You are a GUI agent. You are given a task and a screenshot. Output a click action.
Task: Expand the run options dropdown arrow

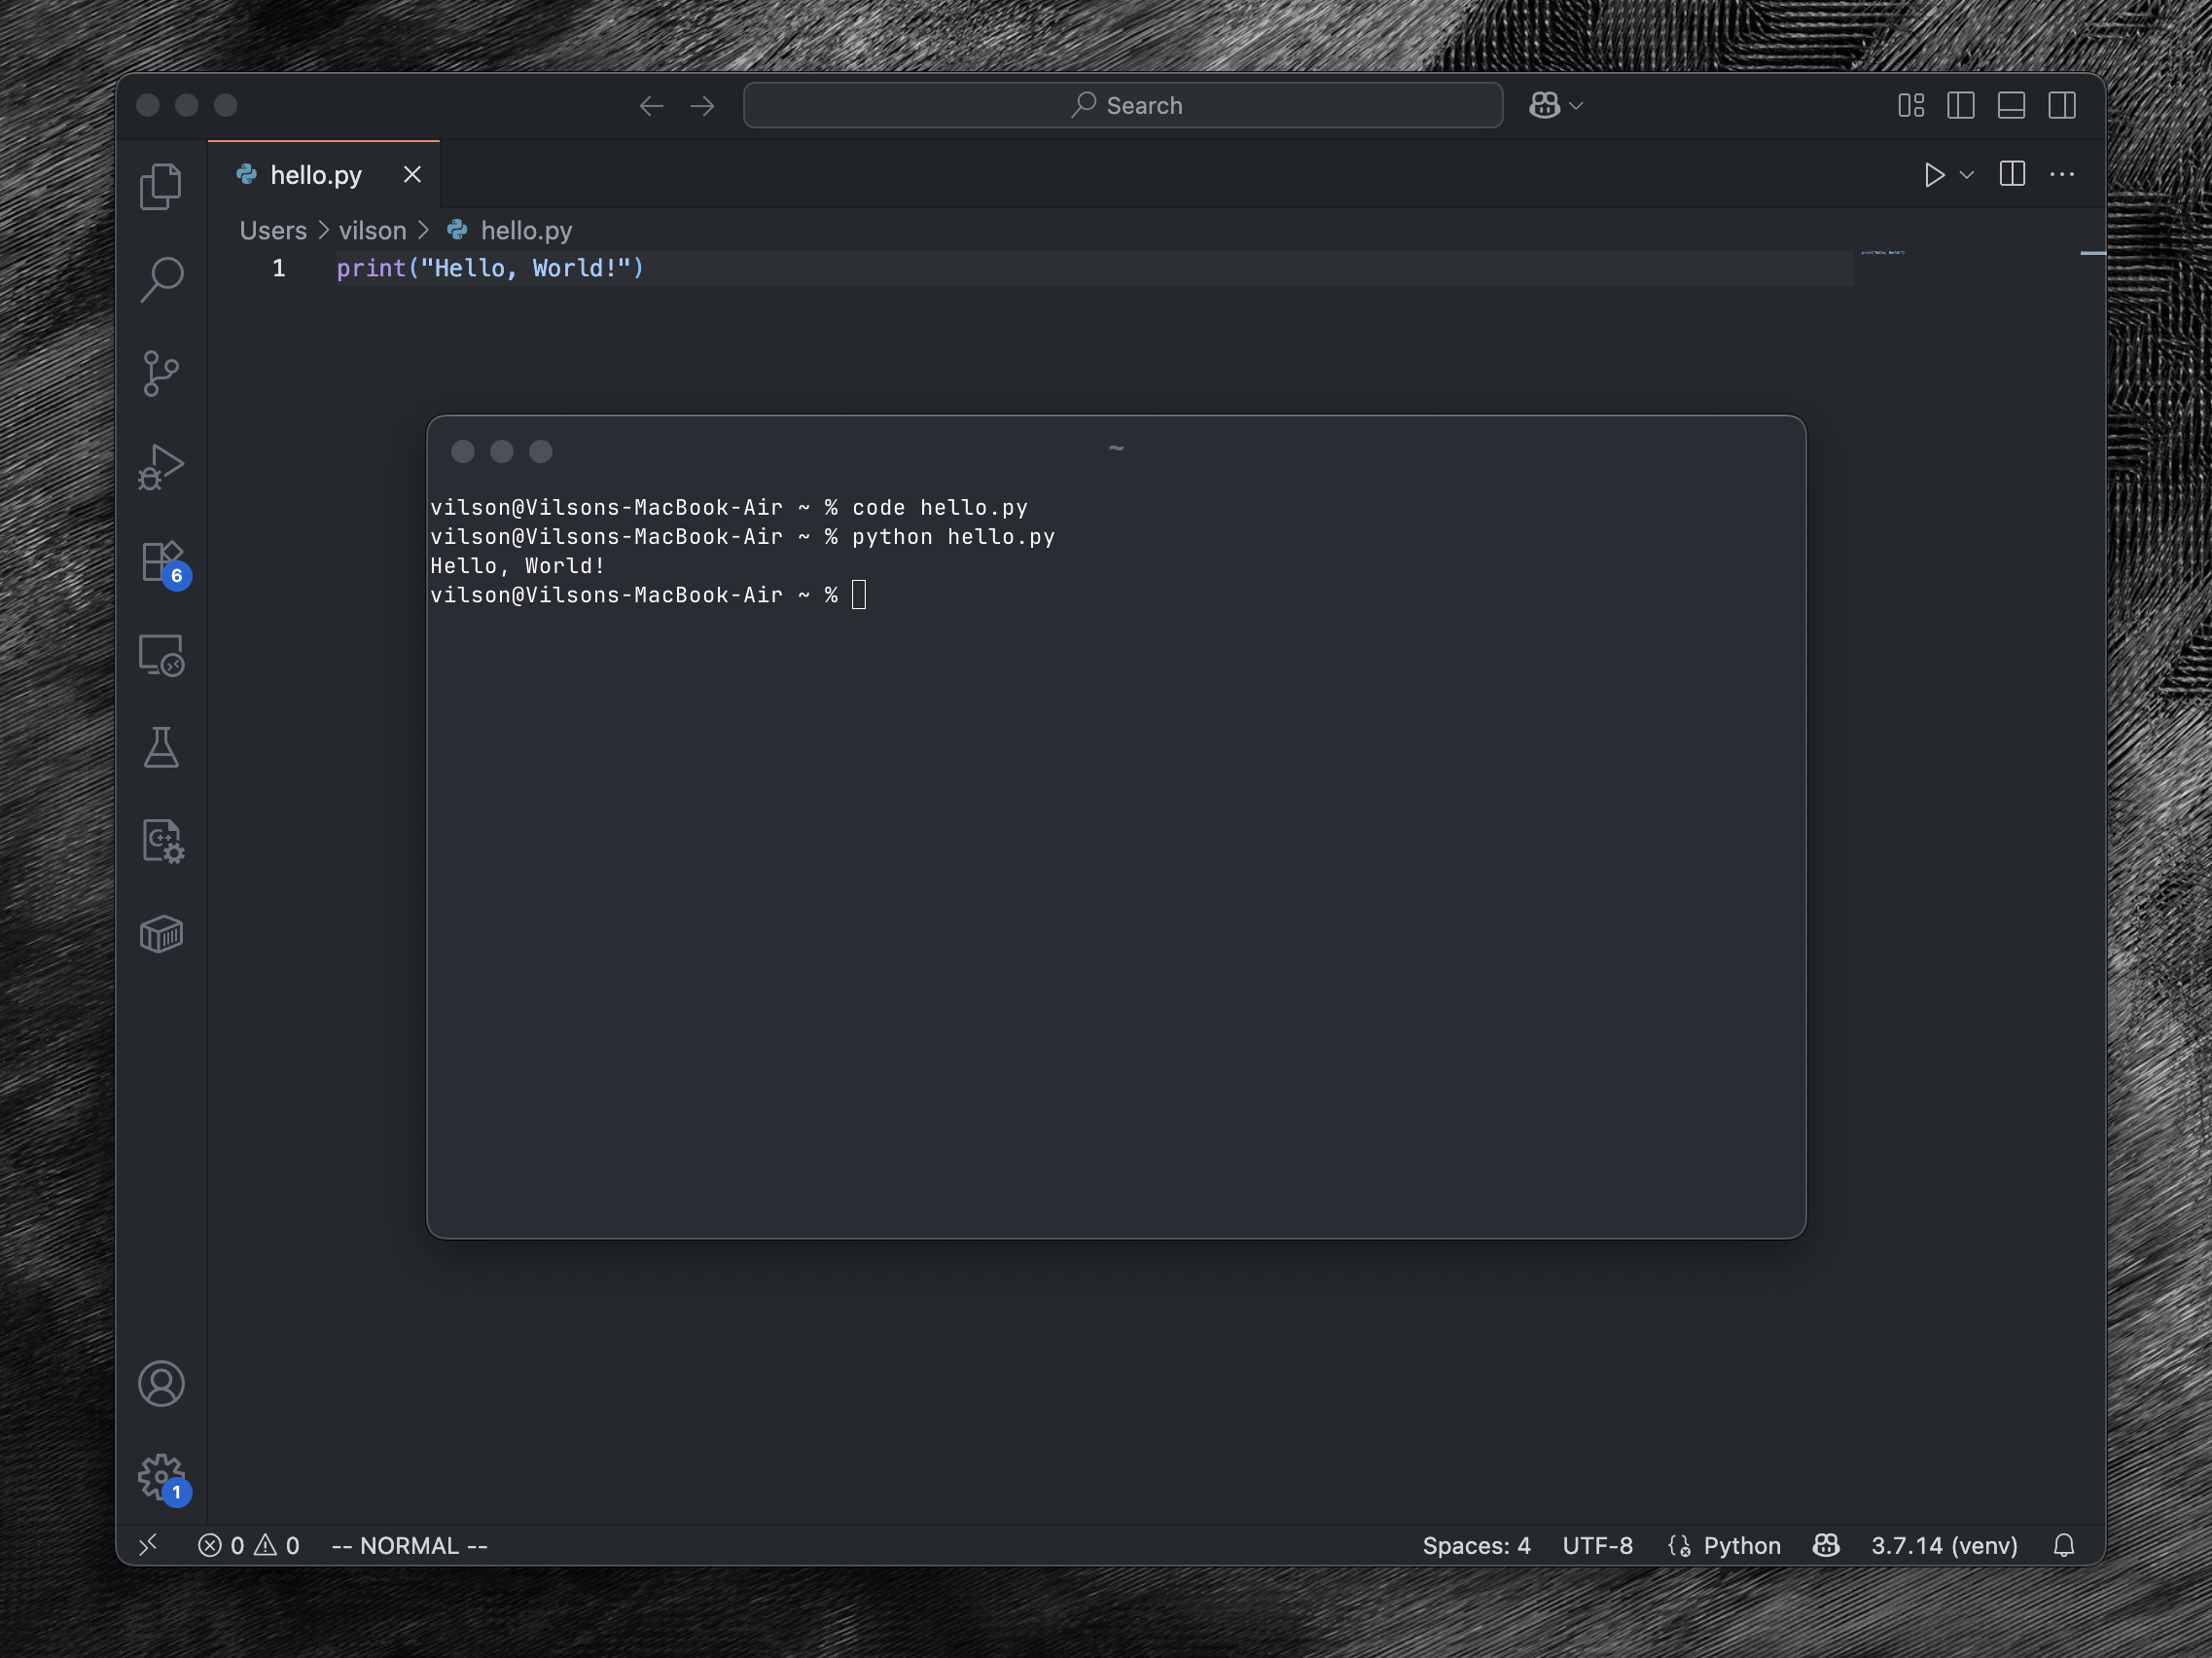pos(1967,175)
